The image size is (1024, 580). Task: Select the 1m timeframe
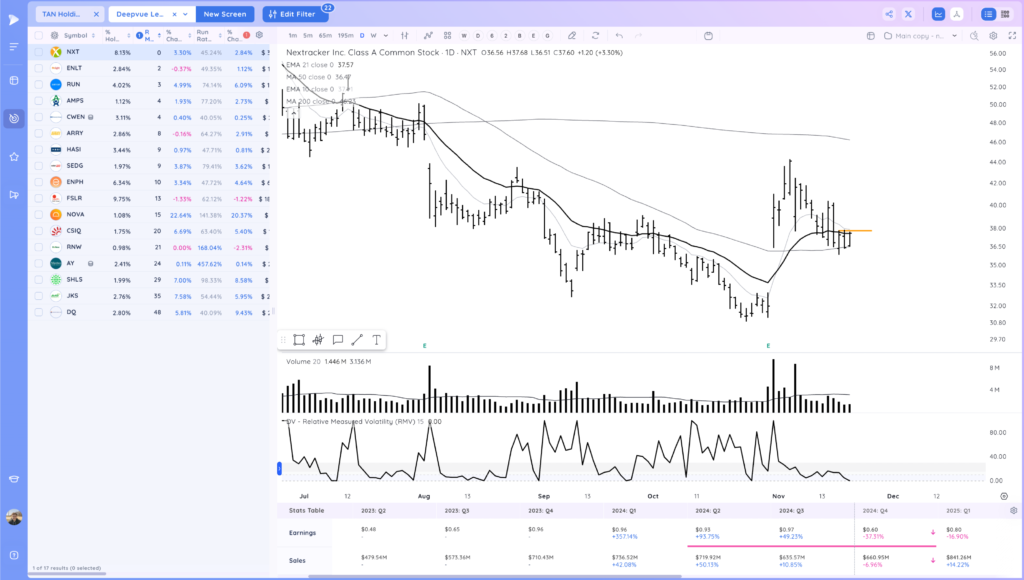tap(293, 36)
